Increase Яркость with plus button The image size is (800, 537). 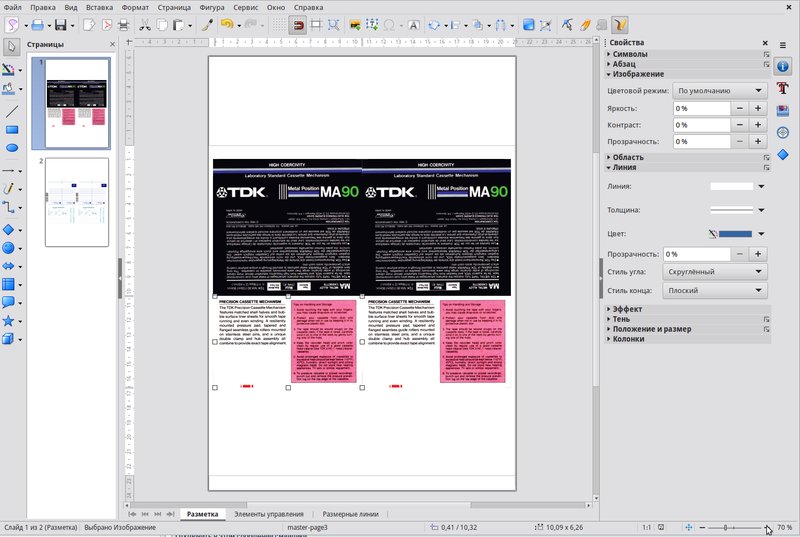pos(762,108)
